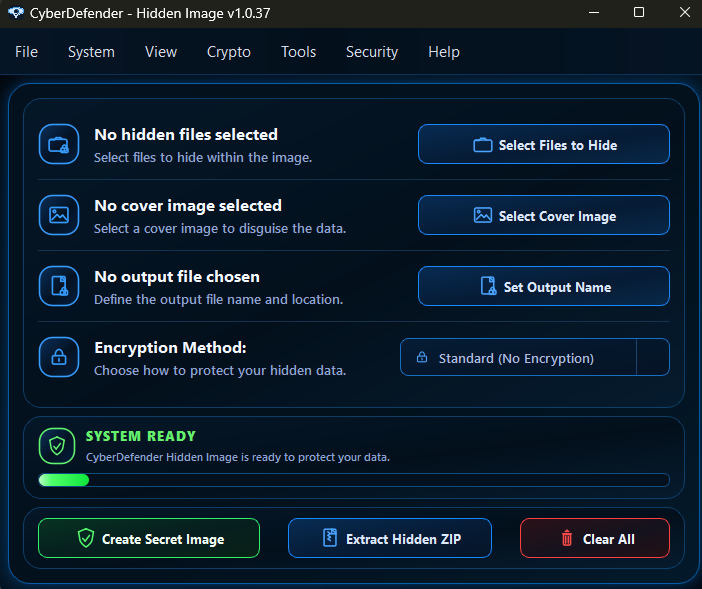
Task: Click the green progress bar
Action: coord(354,480)
